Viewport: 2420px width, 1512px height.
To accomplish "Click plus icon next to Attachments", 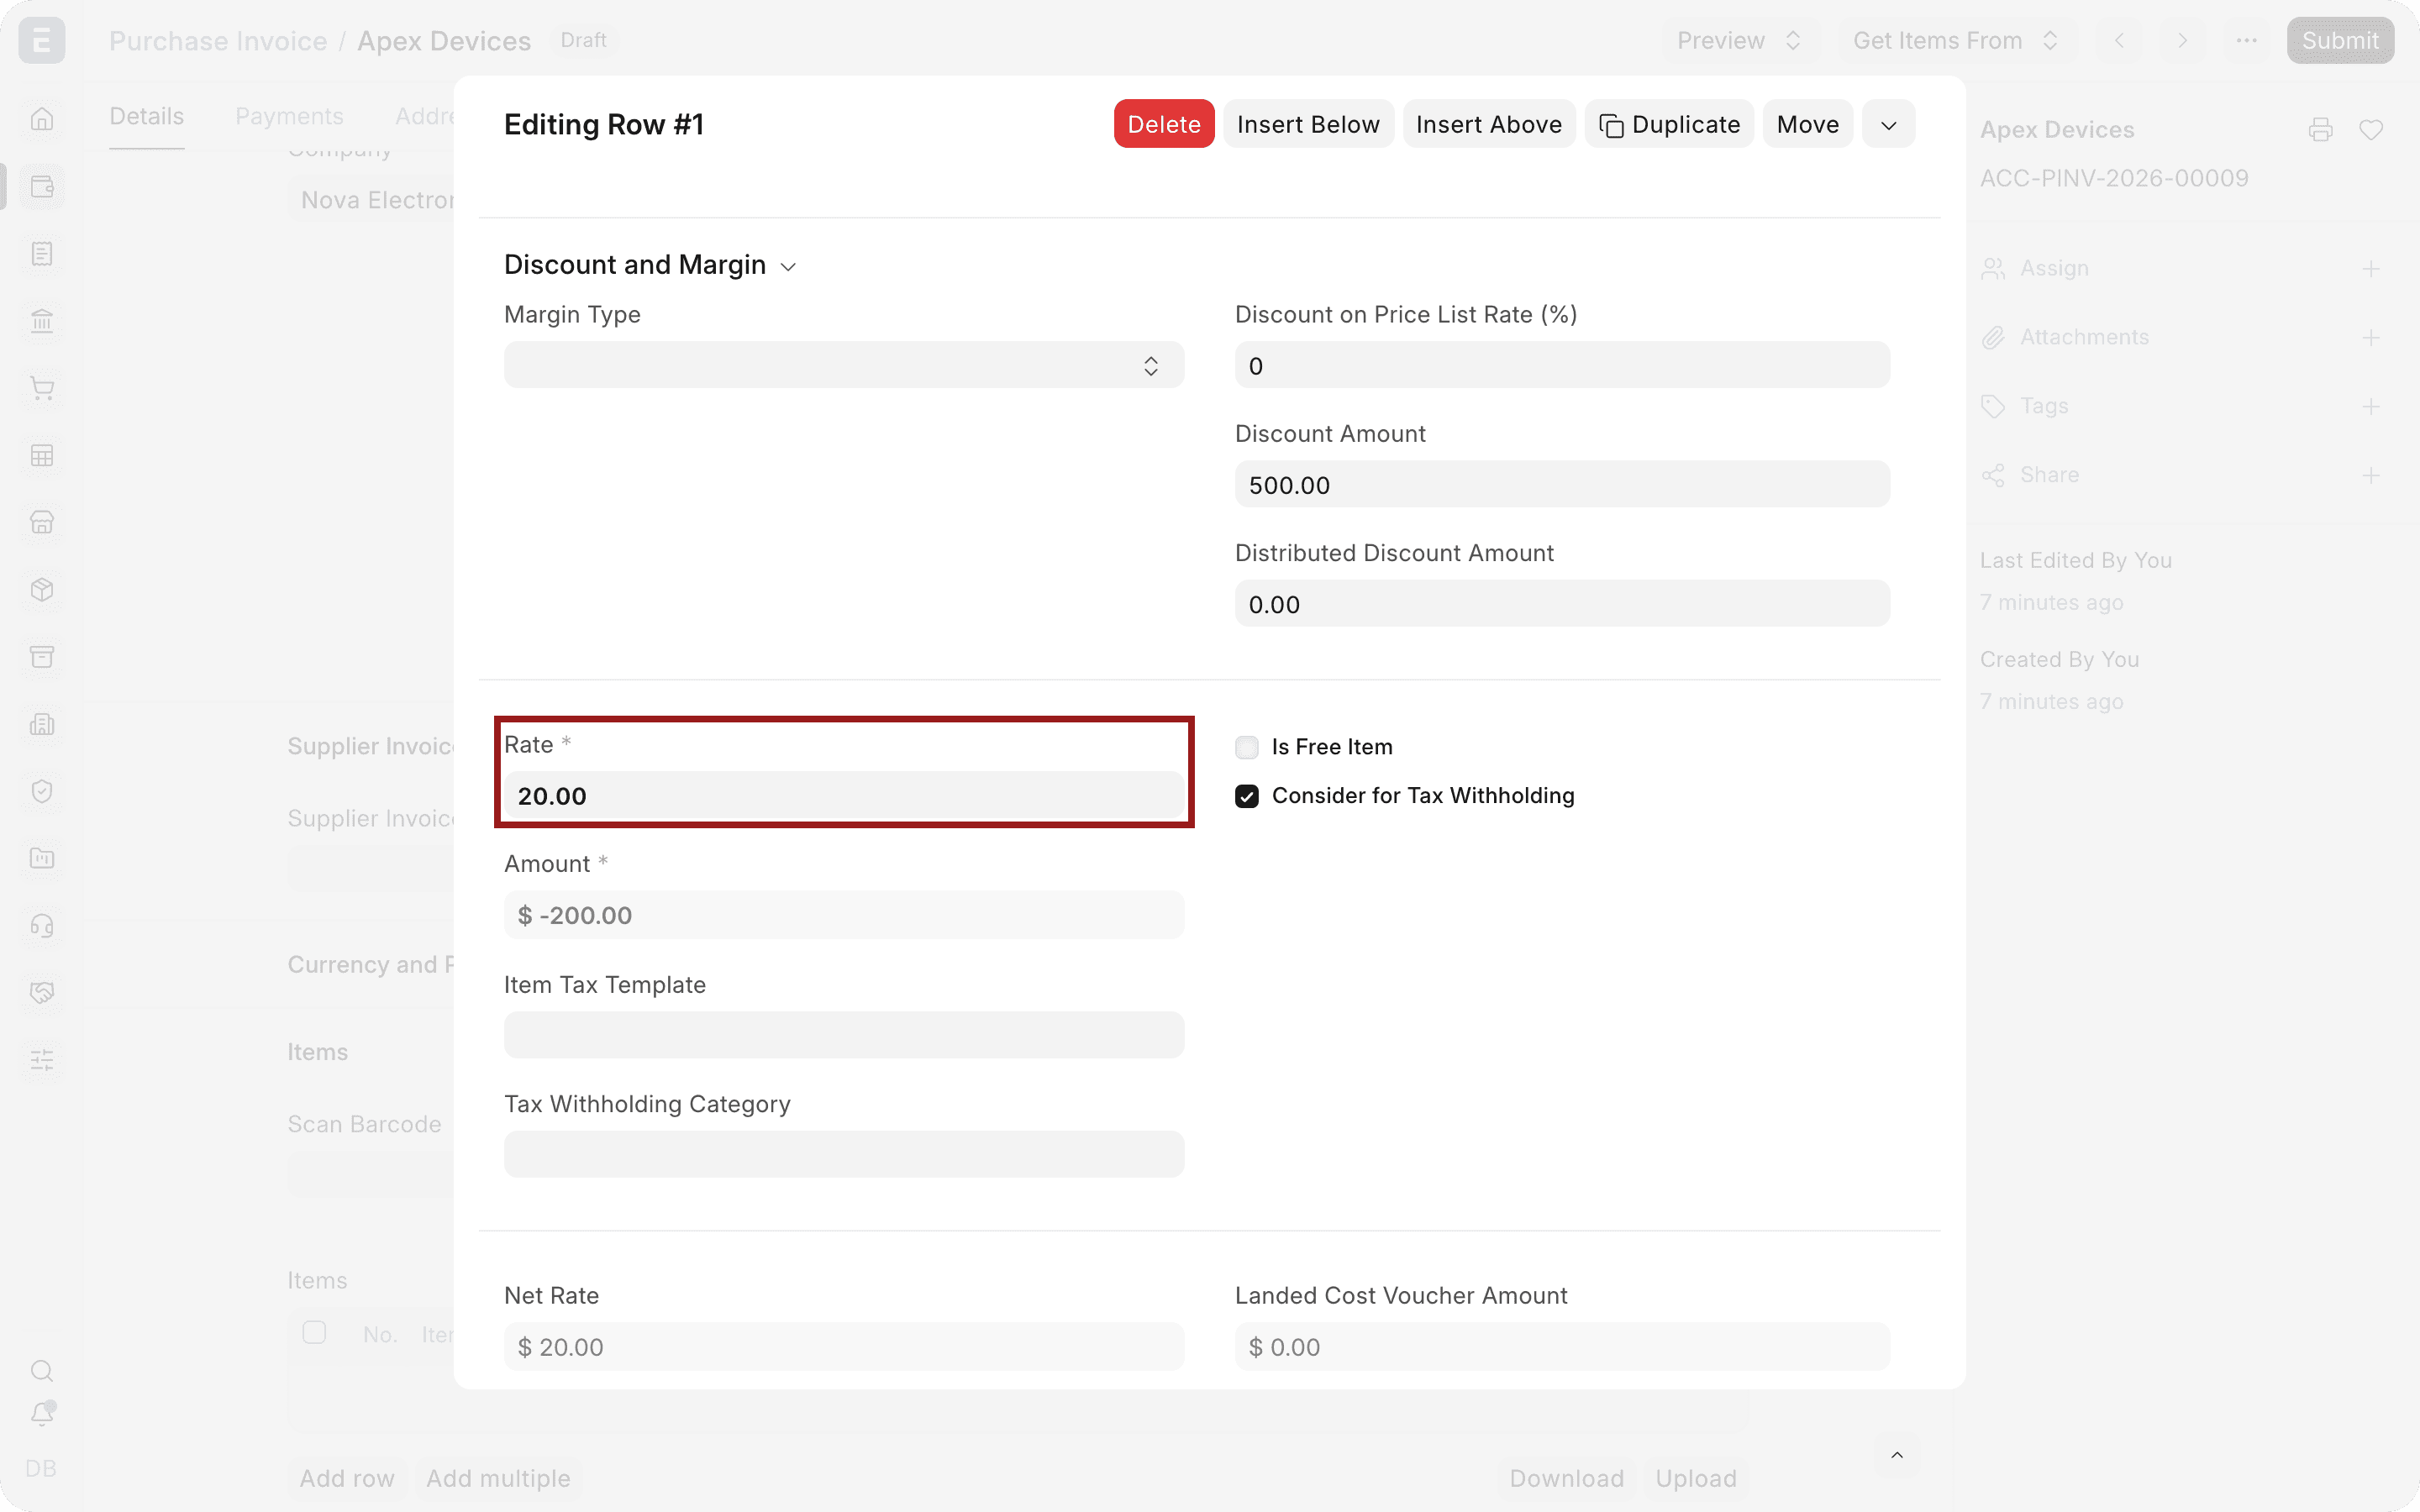I will pos(2371,338).
